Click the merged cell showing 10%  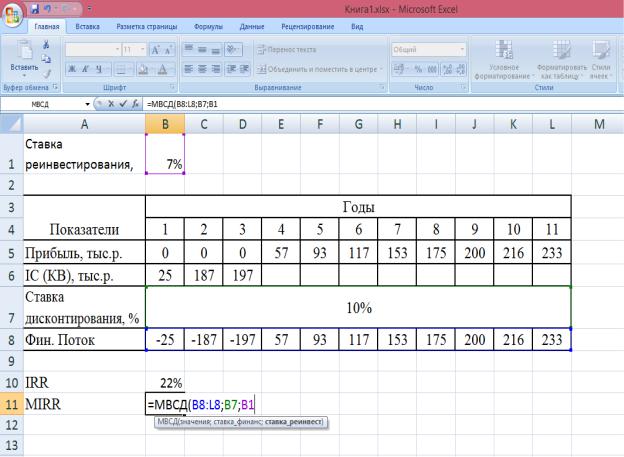click(x=358, y=307)
